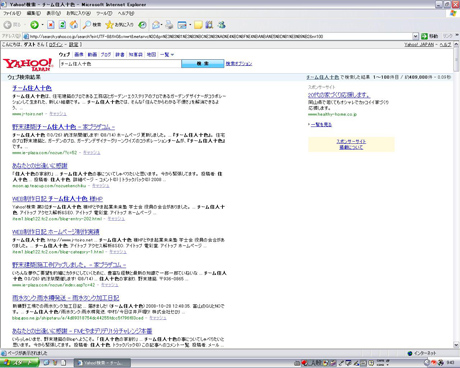Open the 検索オプション link

(239, 64)
